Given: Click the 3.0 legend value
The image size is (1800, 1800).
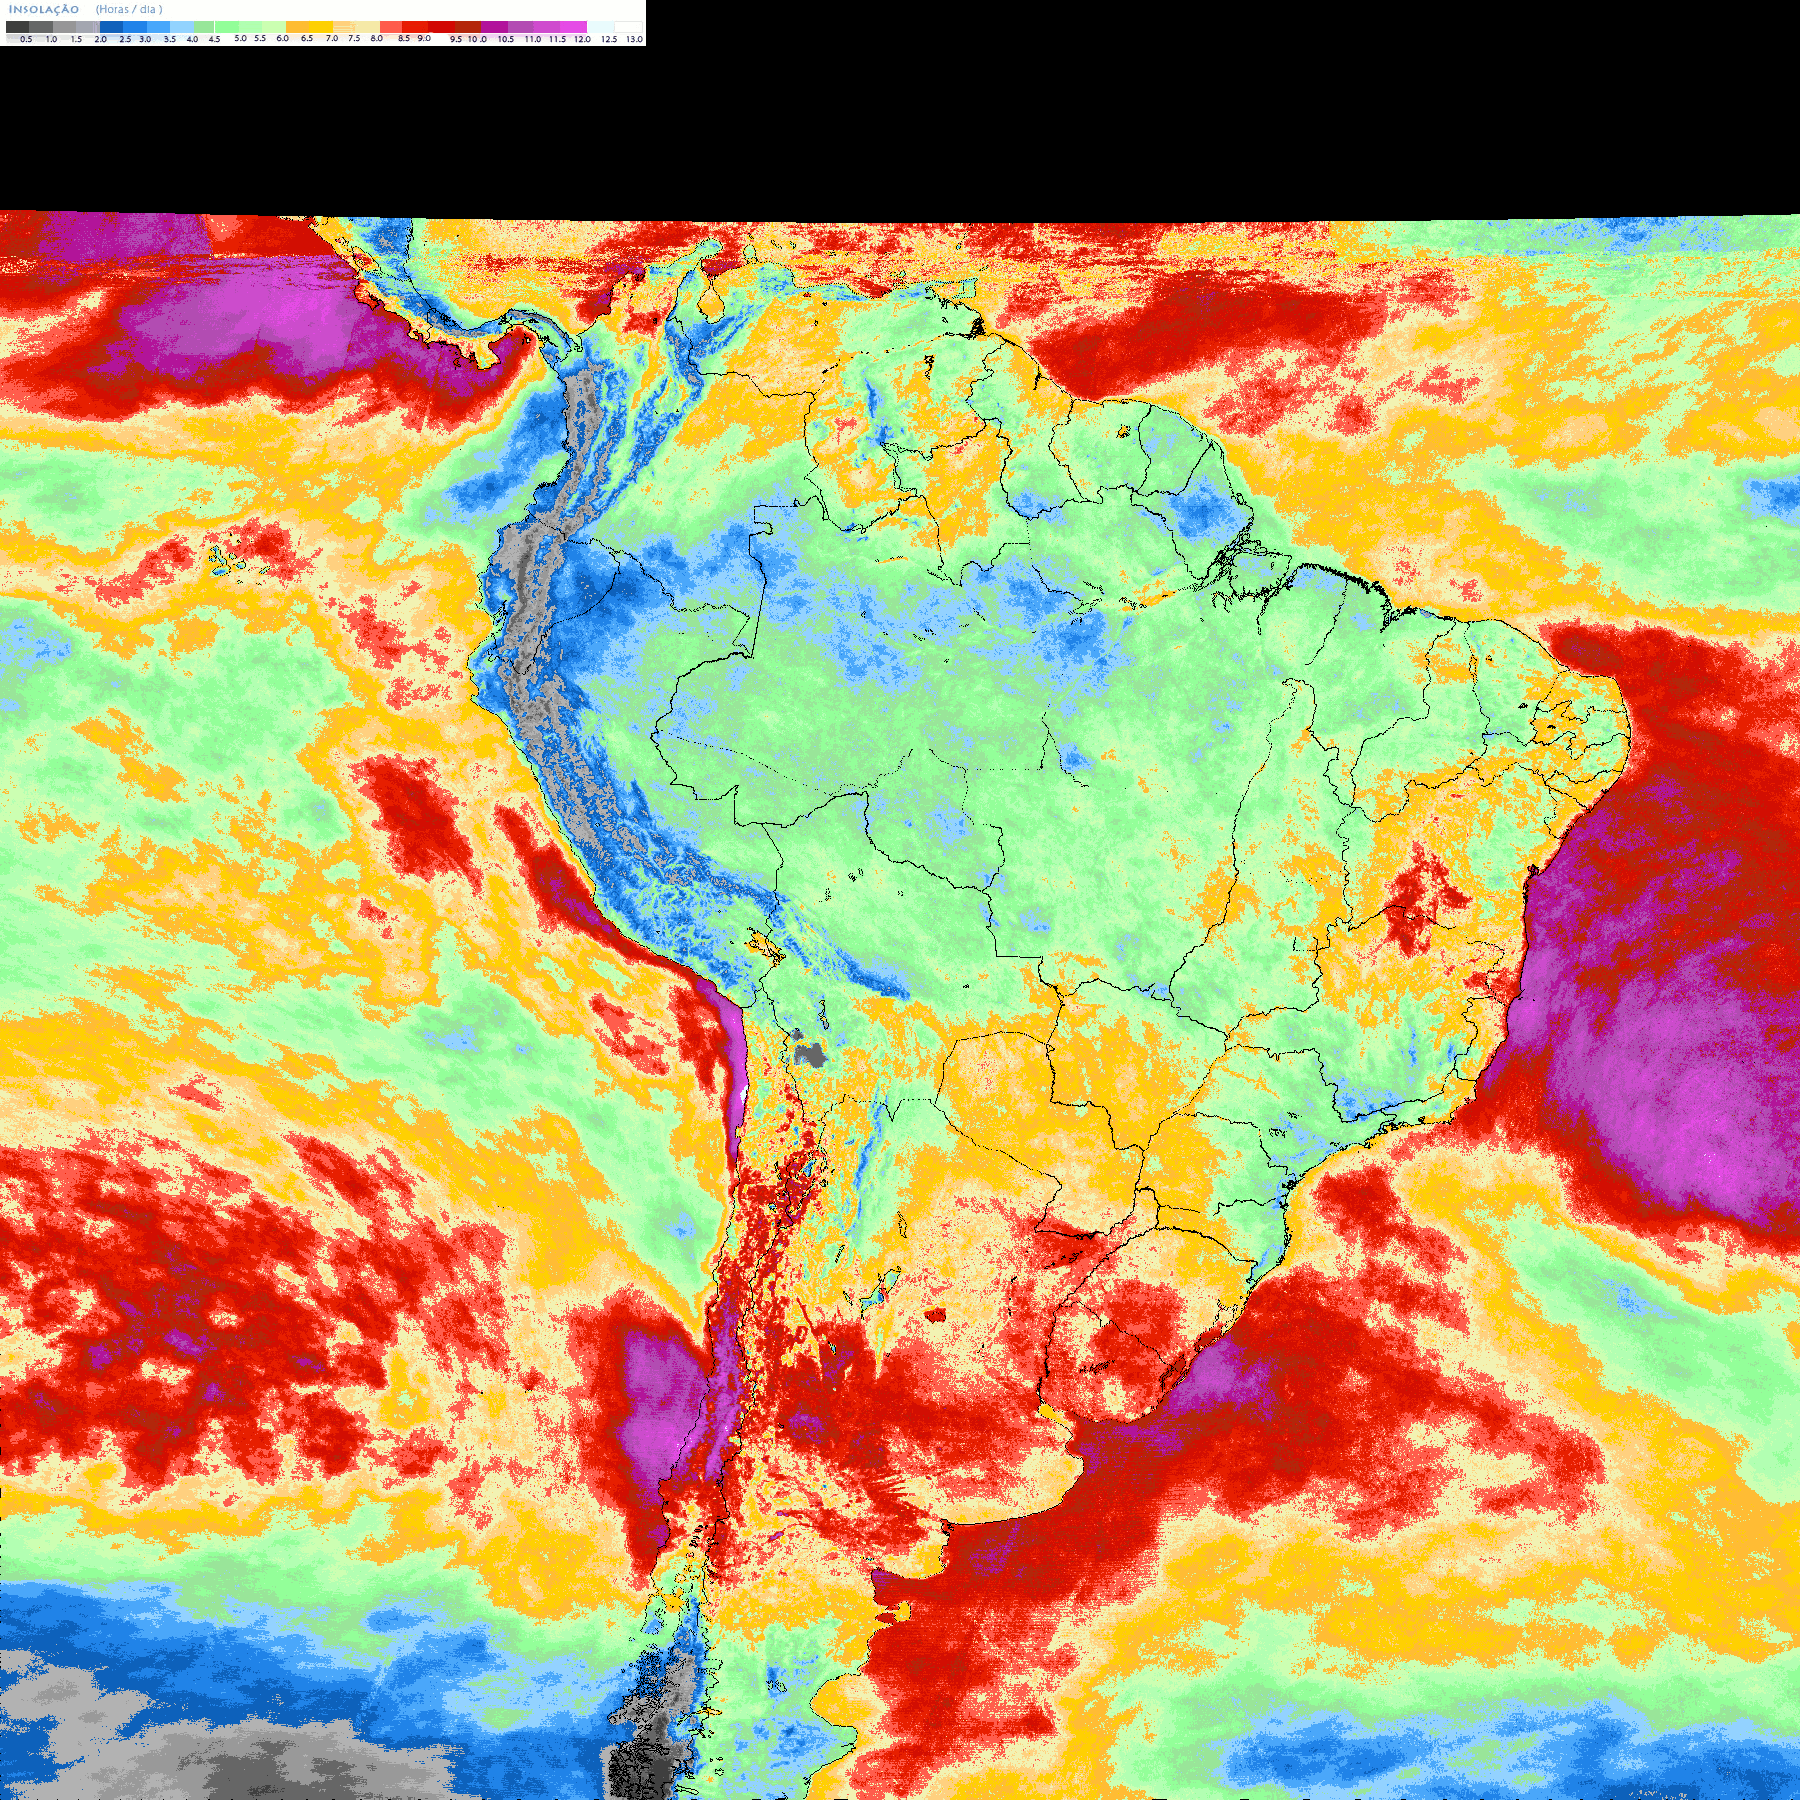Looking at the screenshot, I should 145,39.
